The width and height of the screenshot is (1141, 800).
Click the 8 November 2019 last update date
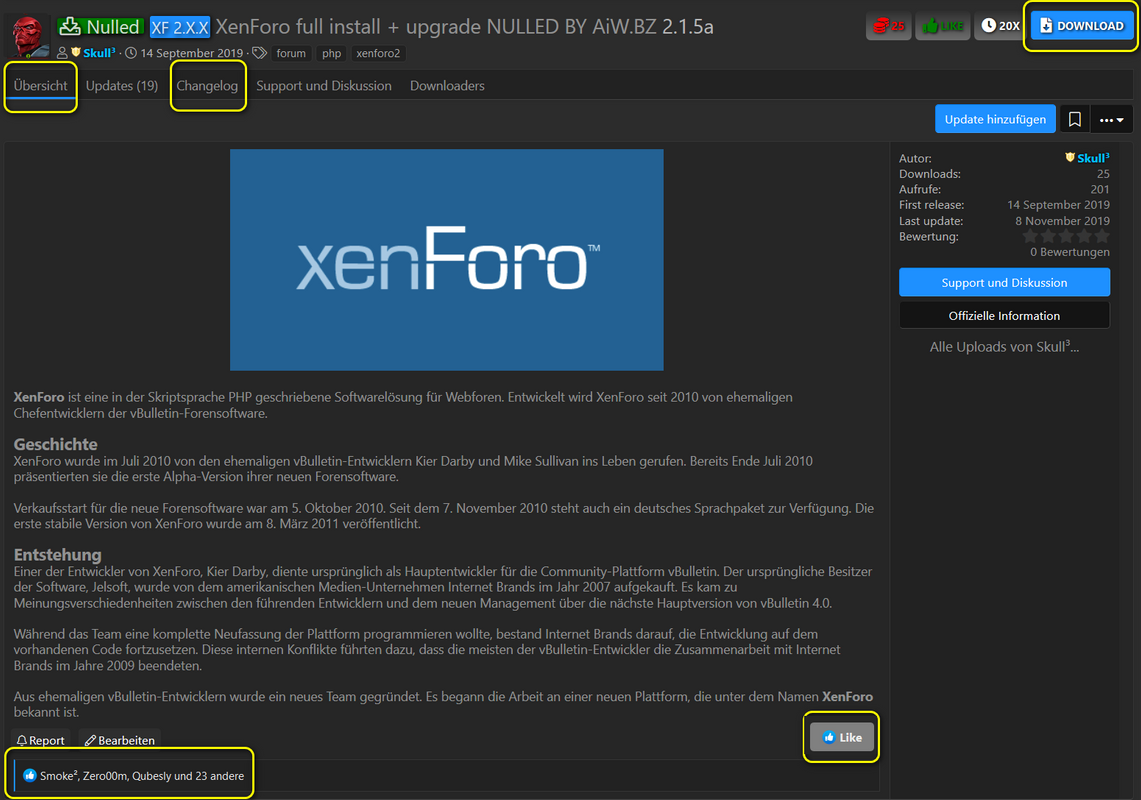1062,221
